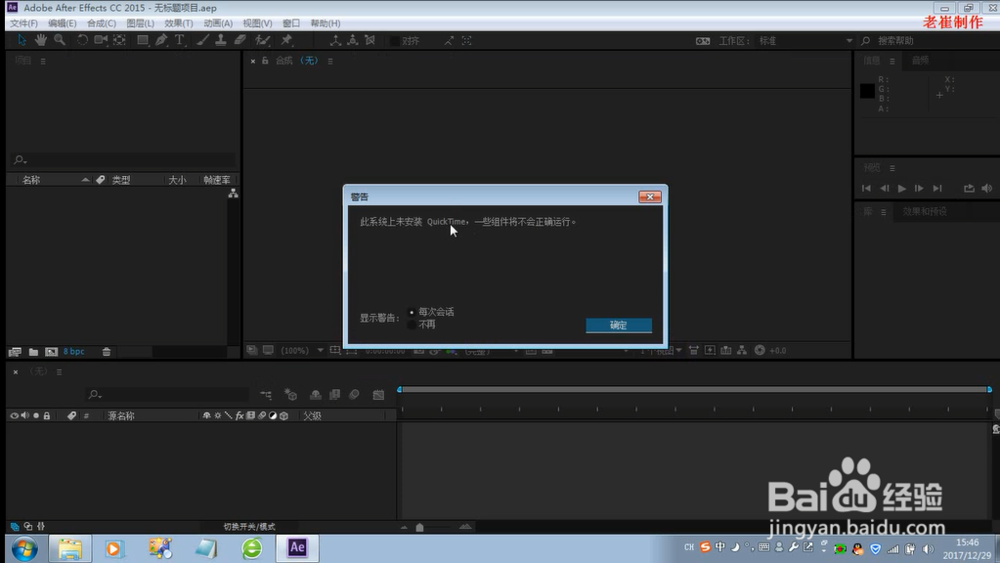Viewport: 1000px width, 563px height.
Task: Click the timeline zoom slider handle
Action: tap(420, 527)
